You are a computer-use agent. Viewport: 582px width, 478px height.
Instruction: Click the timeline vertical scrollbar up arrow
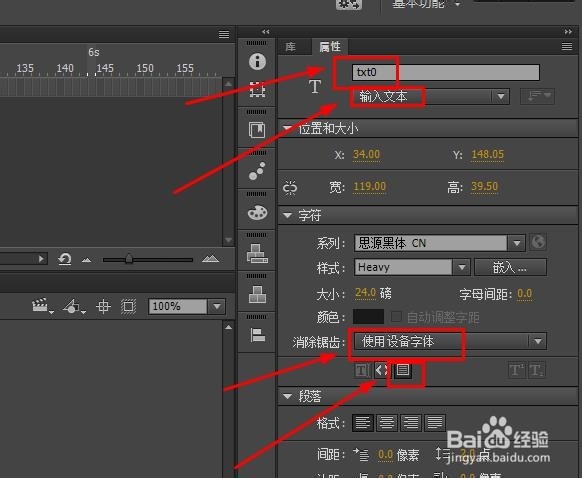pyautogui.click(x=228, y=84)
